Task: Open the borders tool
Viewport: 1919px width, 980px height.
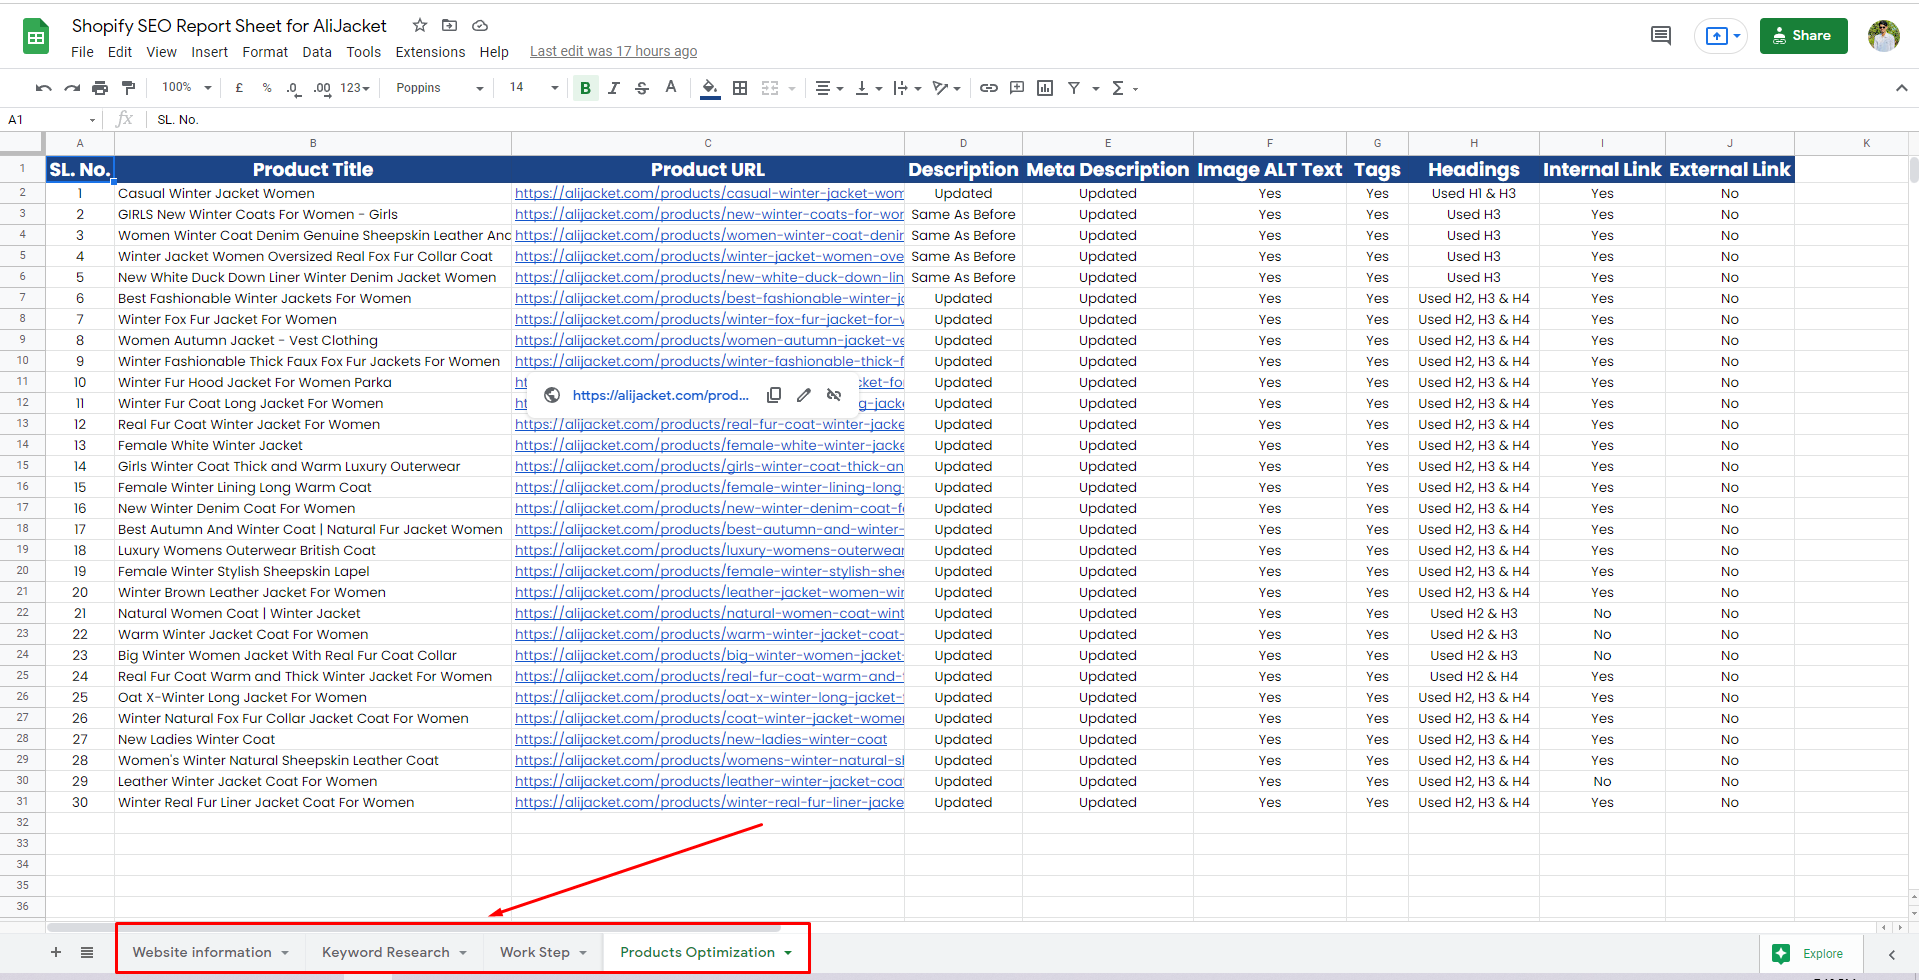Action: 740,88
